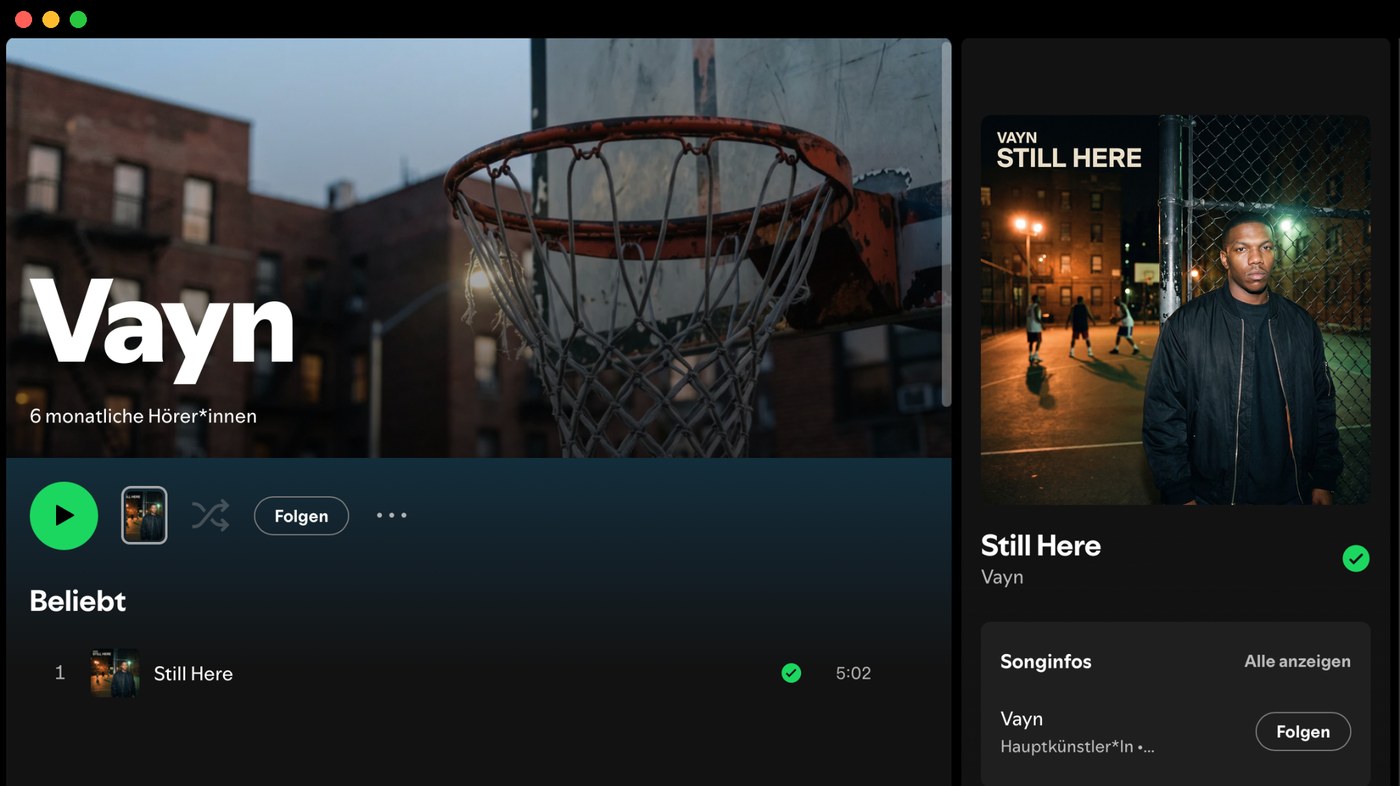The image size is (1400, 786).
Task: Click green saved checkmark beside Still Here title in right panel
Action: (x=1356, y=558)
